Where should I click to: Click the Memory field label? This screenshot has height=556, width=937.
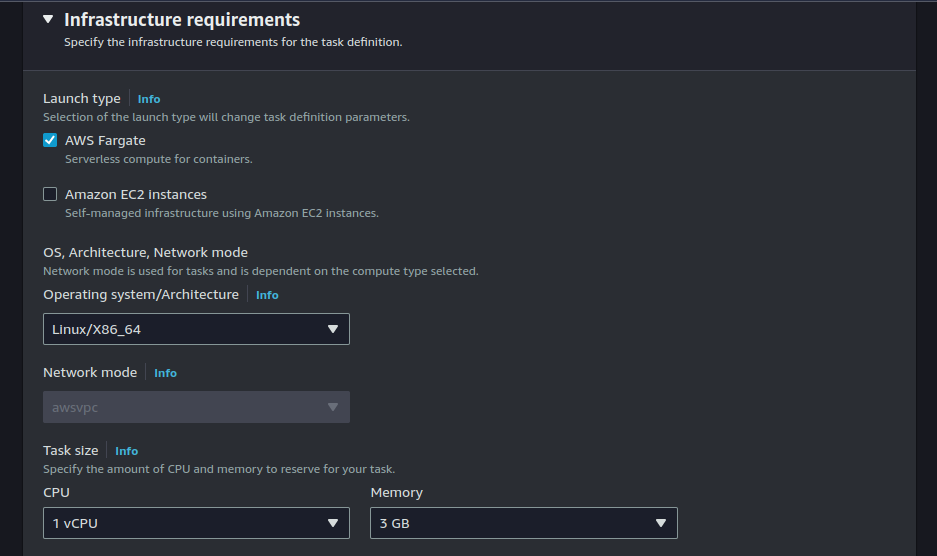(x=396, y=493)
